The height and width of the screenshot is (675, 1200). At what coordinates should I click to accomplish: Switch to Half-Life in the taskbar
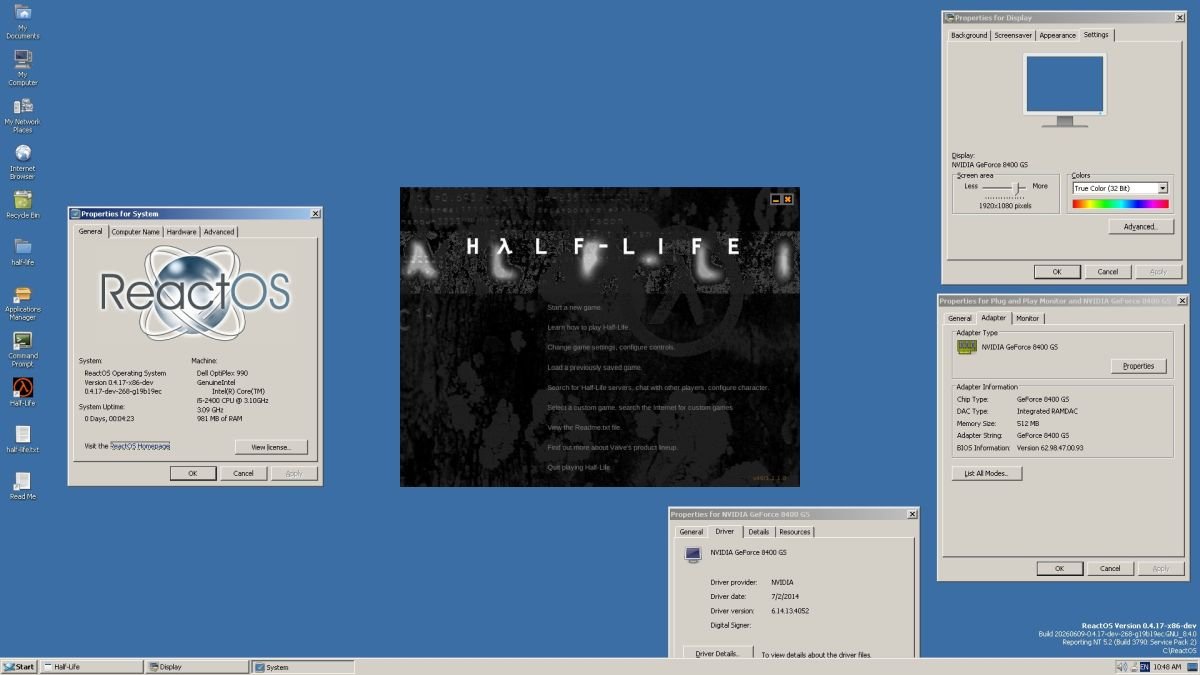coord(92,667)
